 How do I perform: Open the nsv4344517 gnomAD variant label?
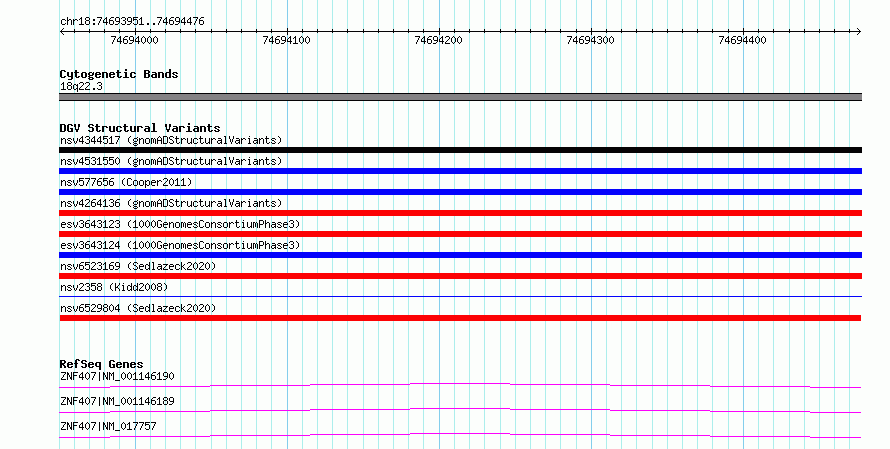coord(171,140)
